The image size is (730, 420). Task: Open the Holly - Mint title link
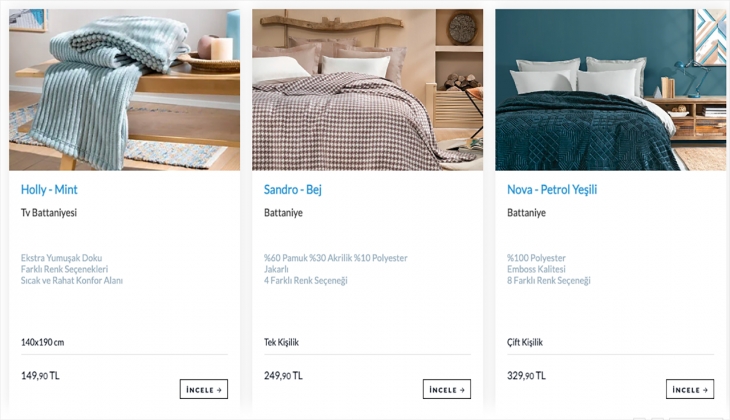point(50,189)
